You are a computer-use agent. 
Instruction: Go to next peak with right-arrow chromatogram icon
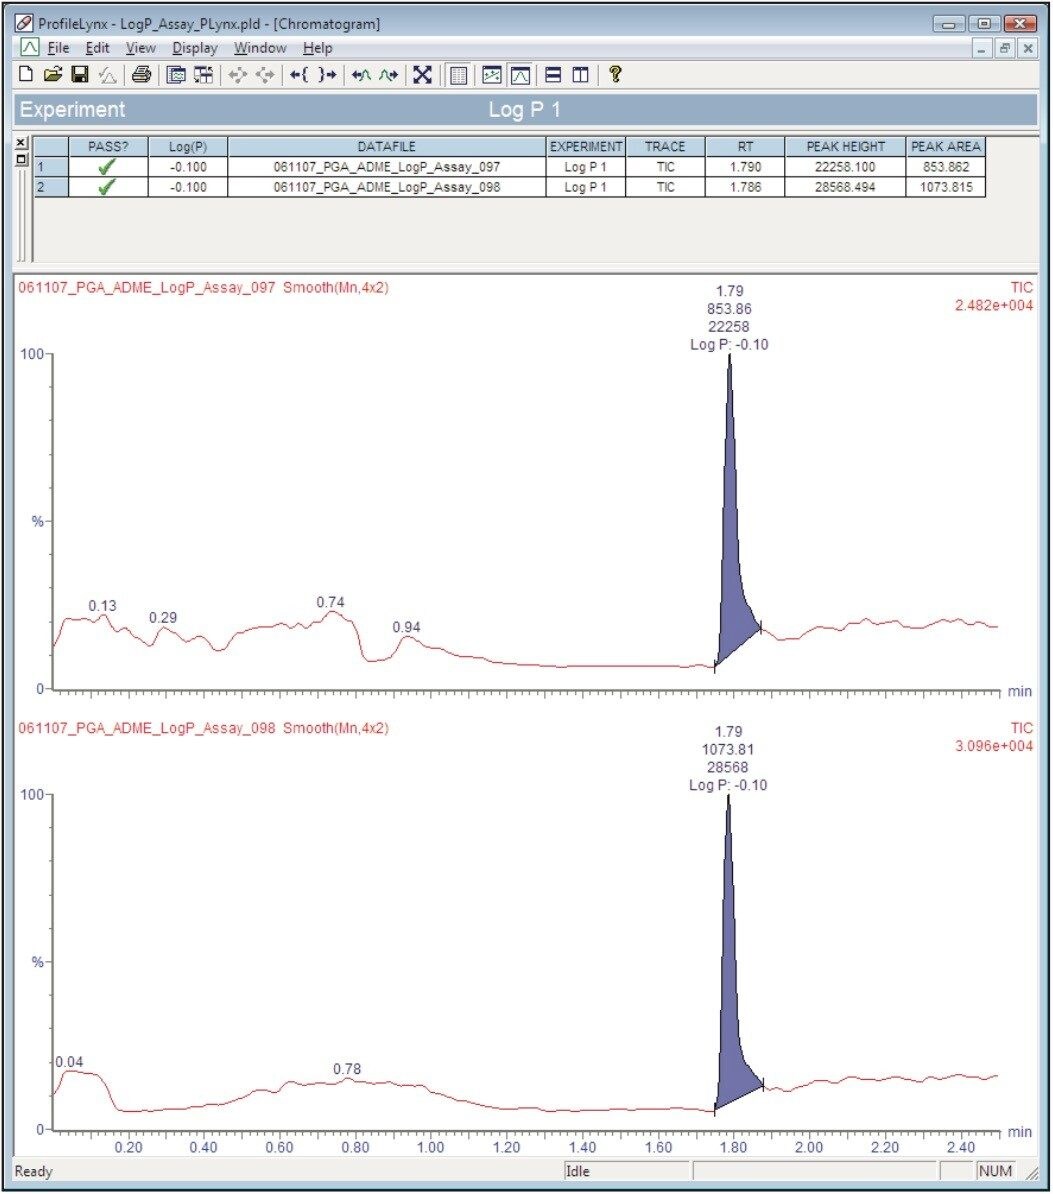[388, 75]
